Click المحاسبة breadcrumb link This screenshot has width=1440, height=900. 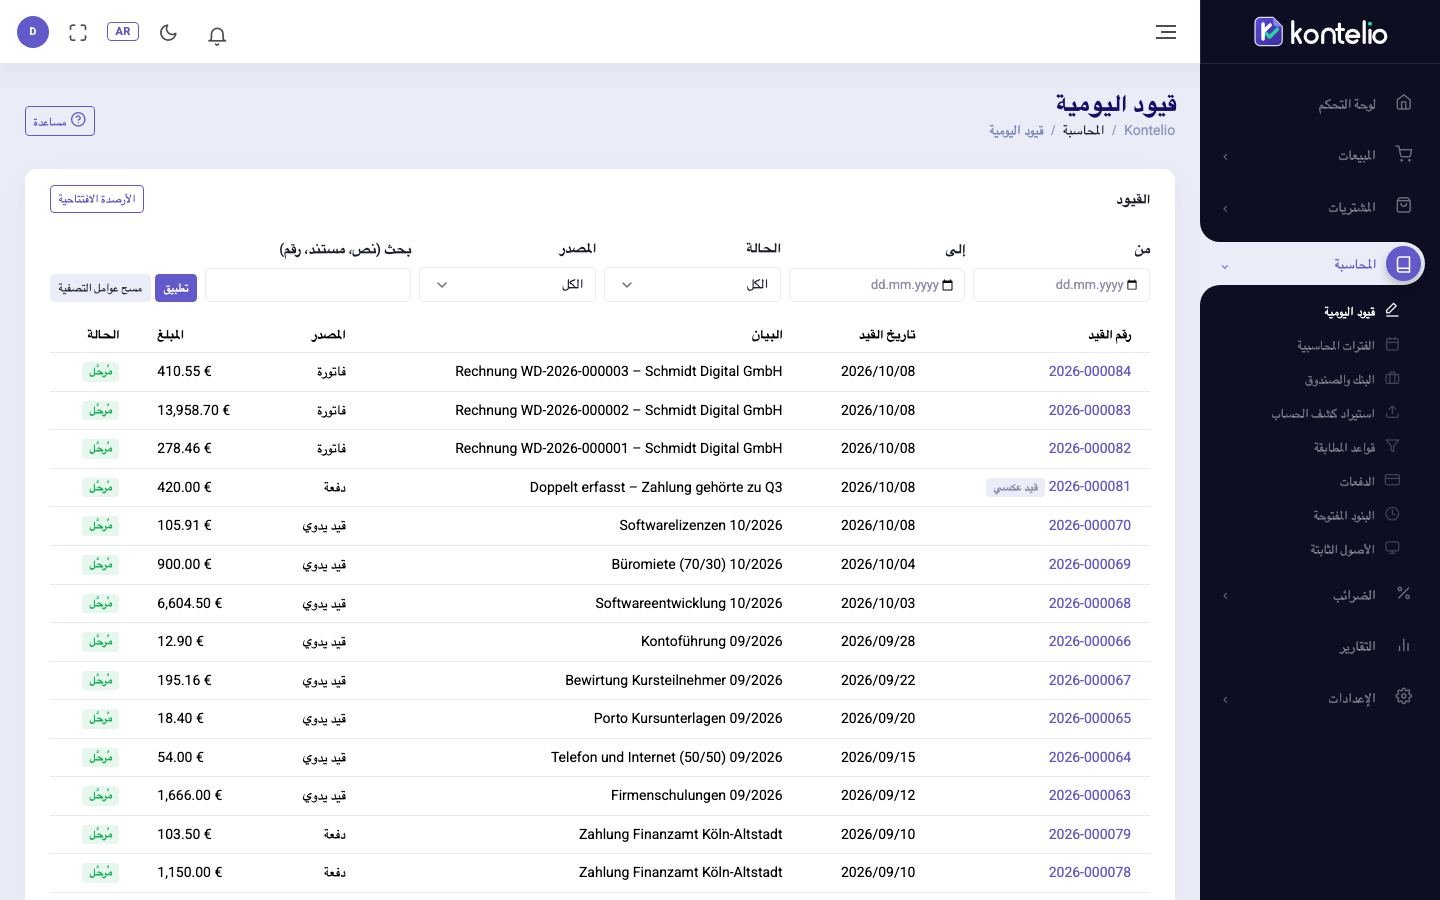1083,130
